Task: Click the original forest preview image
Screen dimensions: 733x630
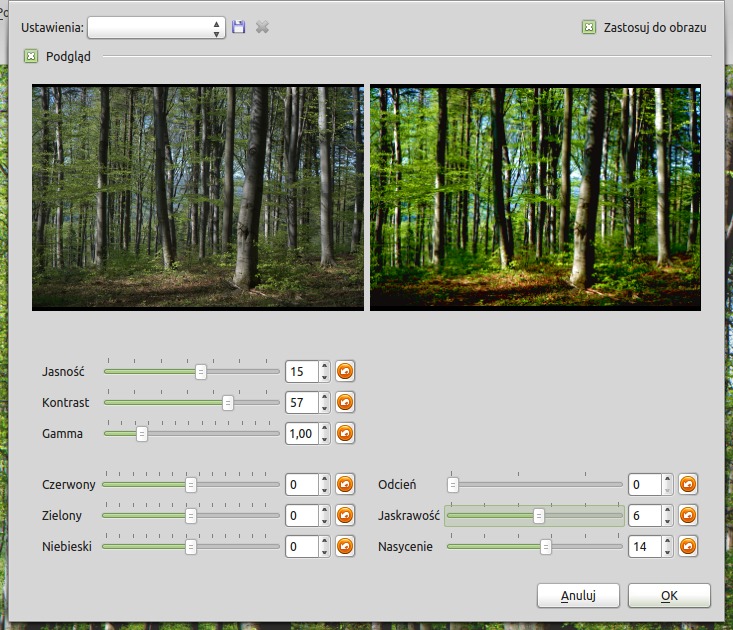Action: click(x=198, y=197)
